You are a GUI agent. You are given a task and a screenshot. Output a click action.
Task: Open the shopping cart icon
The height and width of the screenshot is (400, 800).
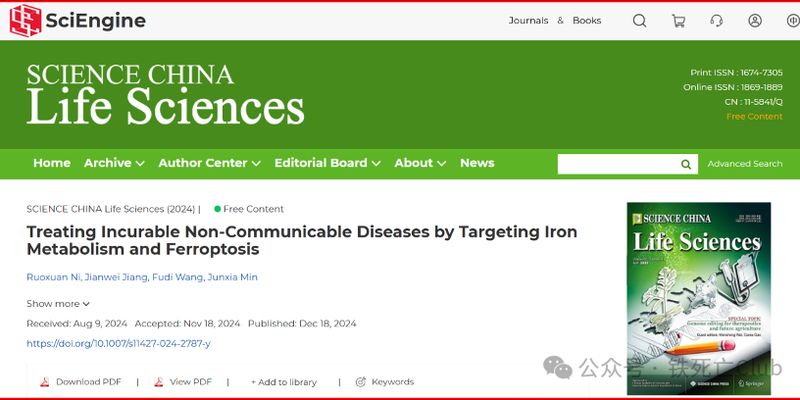pos(679,20)
